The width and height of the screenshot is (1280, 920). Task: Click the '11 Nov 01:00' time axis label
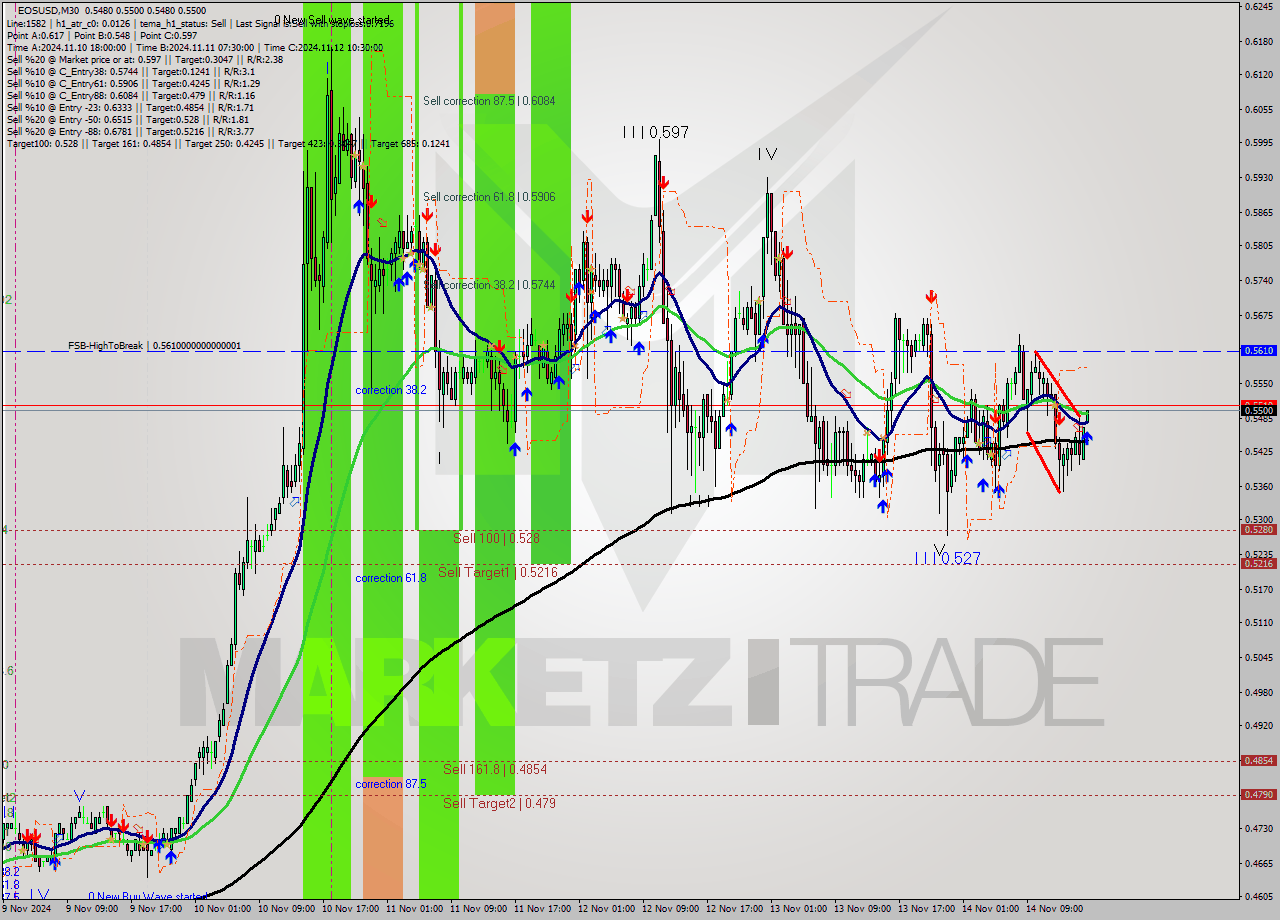click(414, 910)
